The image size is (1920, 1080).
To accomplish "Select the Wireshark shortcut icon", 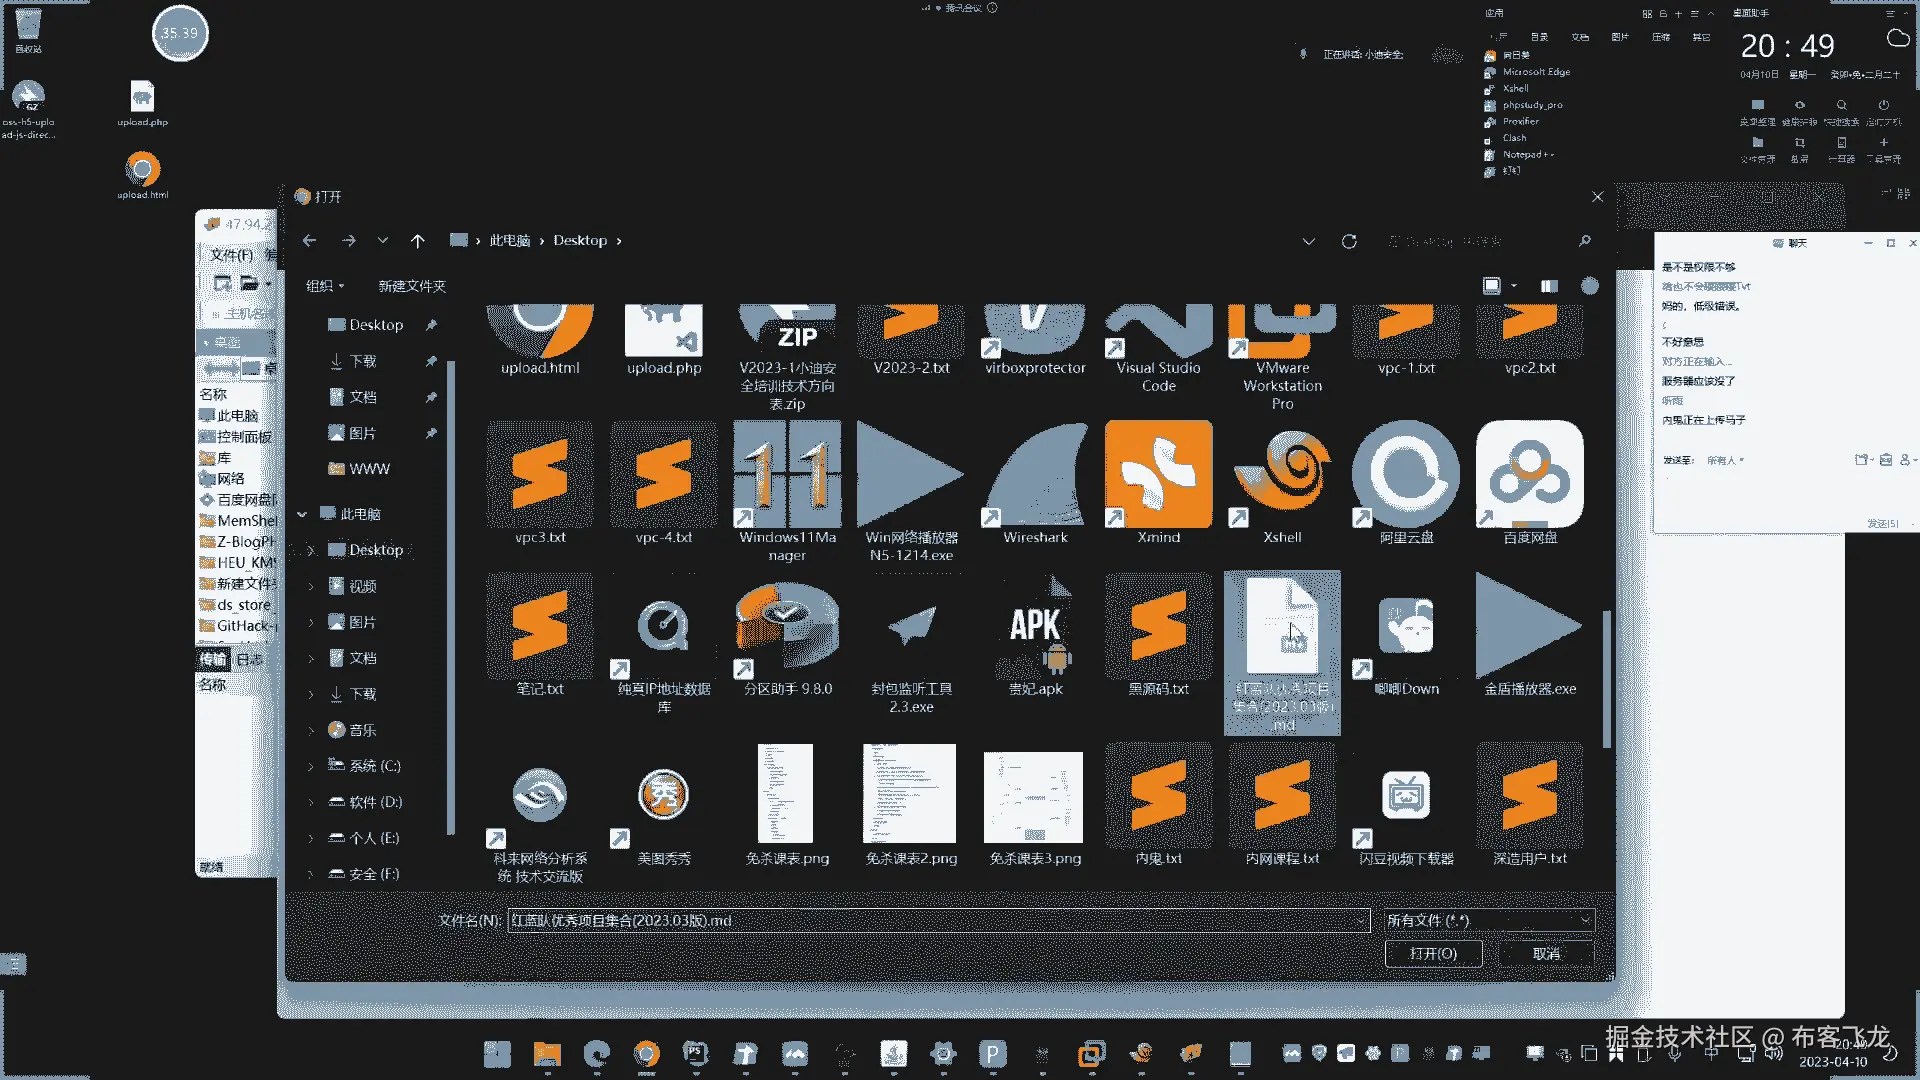I will coord(1035,476).
